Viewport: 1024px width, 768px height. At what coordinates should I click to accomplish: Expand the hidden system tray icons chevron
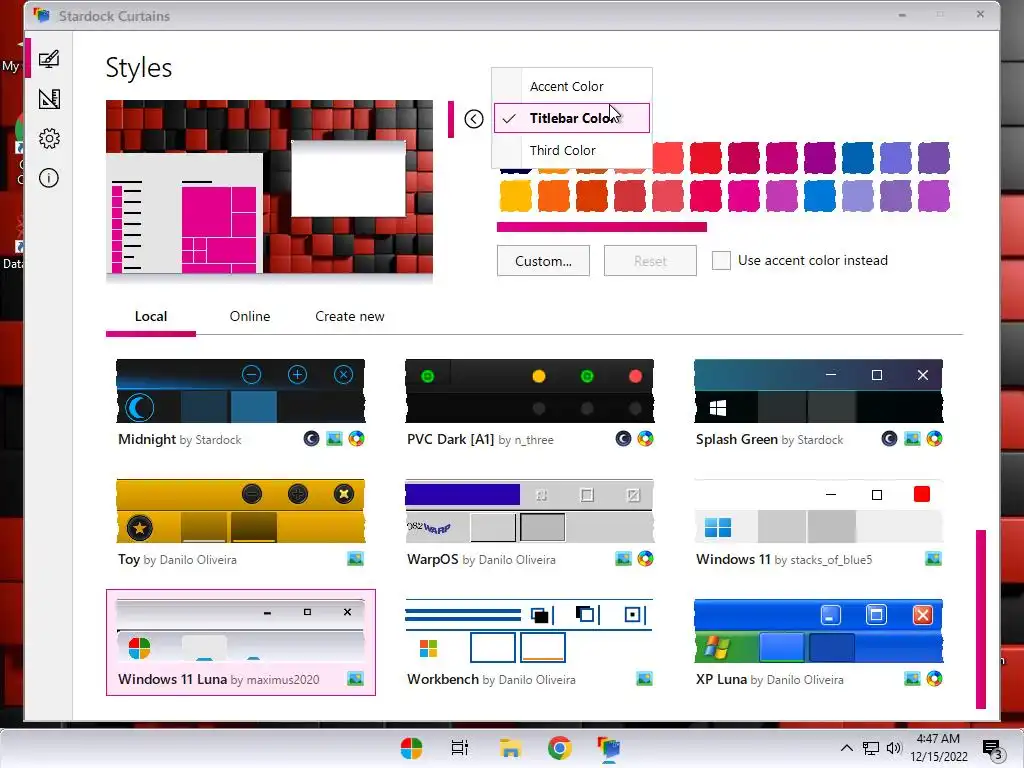846,748
